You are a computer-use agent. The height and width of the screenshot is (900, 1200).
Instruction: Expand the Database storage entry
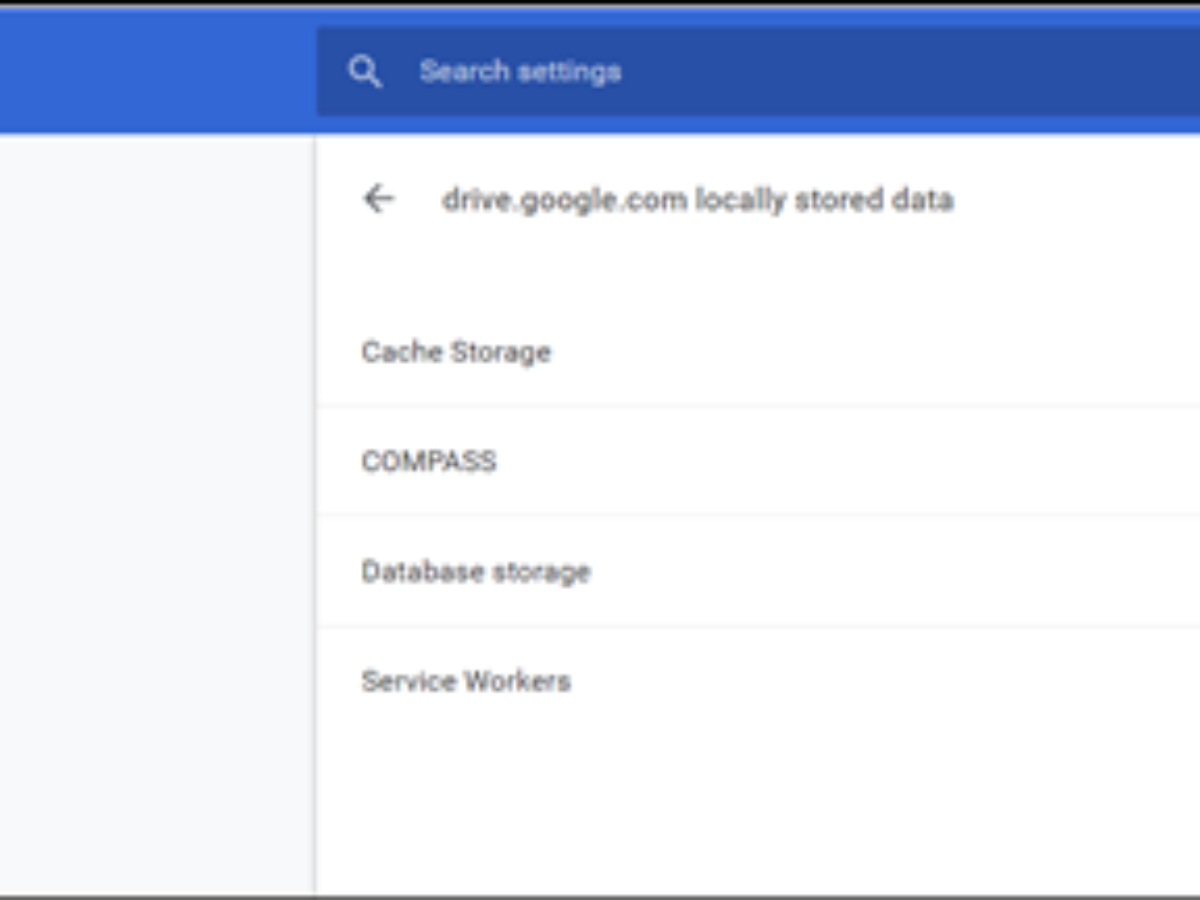coord(476,571)
